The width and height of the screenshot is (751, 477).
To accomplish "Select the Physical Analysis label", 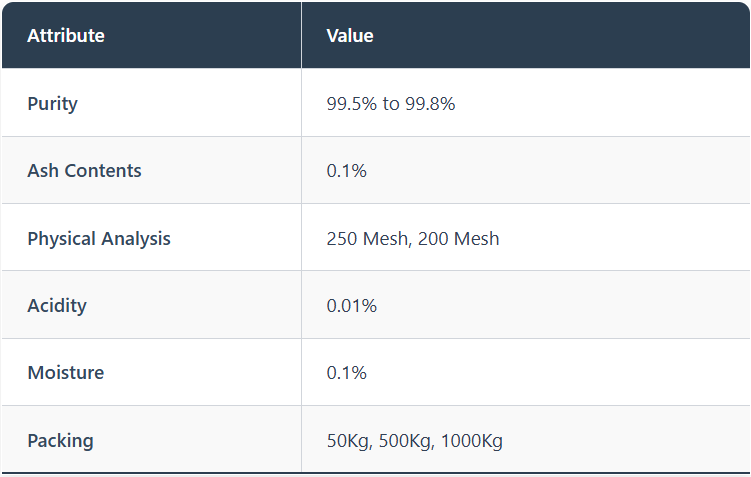I will point(99,239).
